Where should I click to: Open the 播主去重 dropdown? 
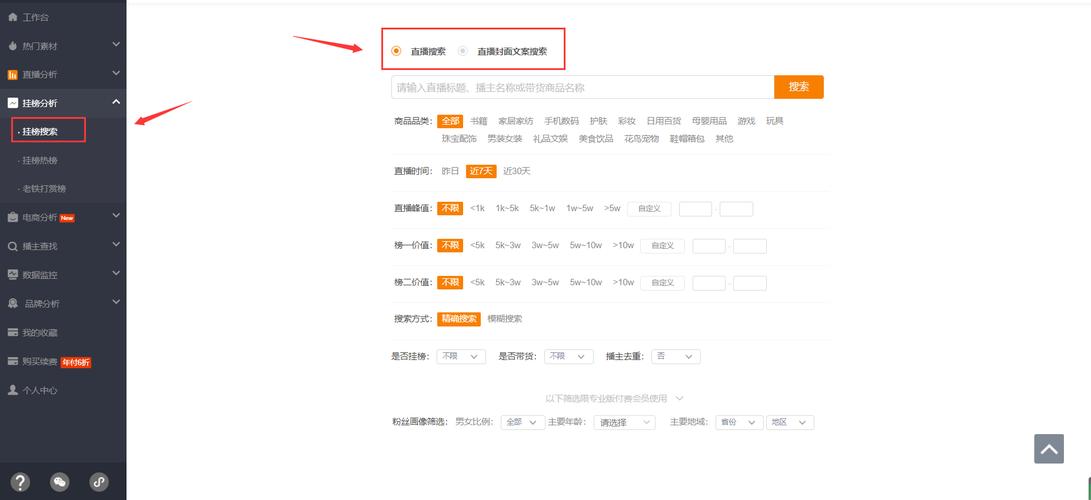[x=676, y=357]
